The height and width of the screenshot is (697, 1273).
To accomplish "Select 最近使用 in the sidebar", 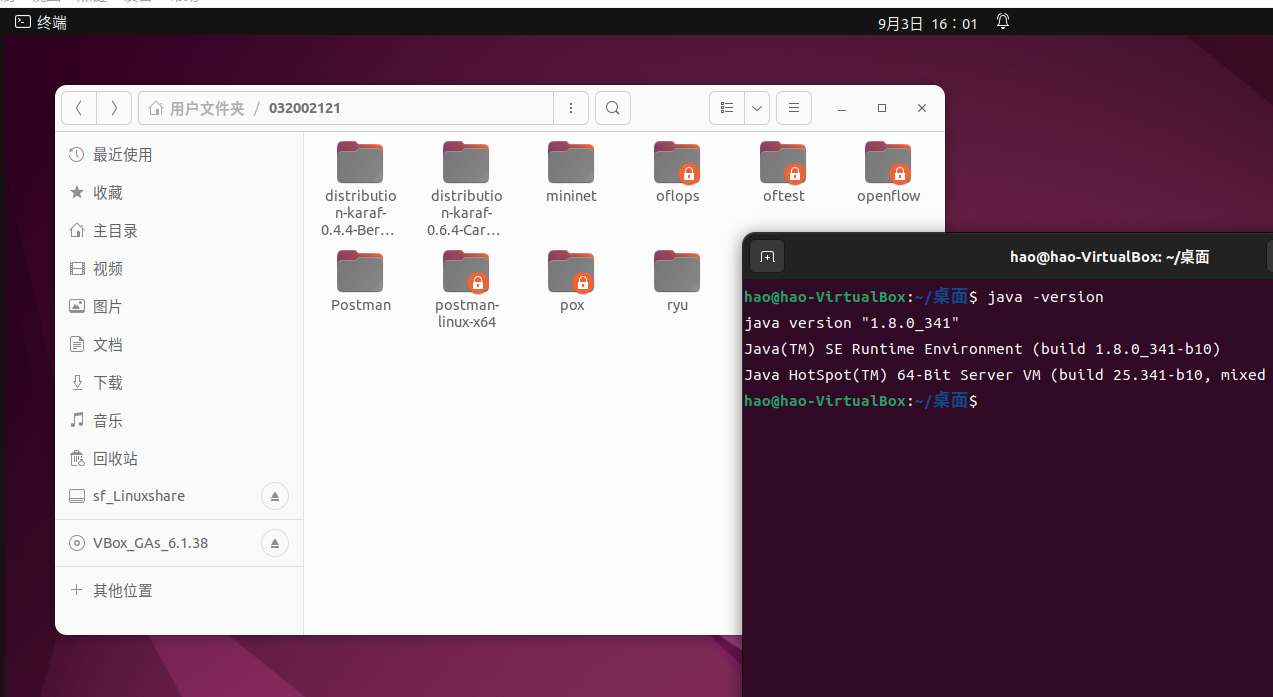I will coord(179,155).
